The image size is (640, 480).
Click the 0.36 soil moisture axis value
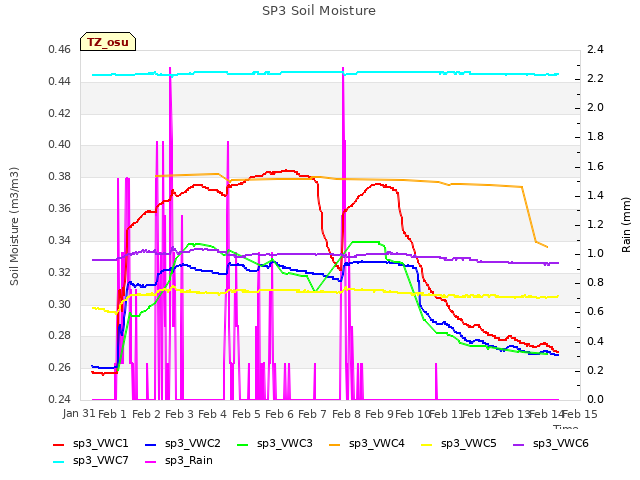(x=60, y=208)
